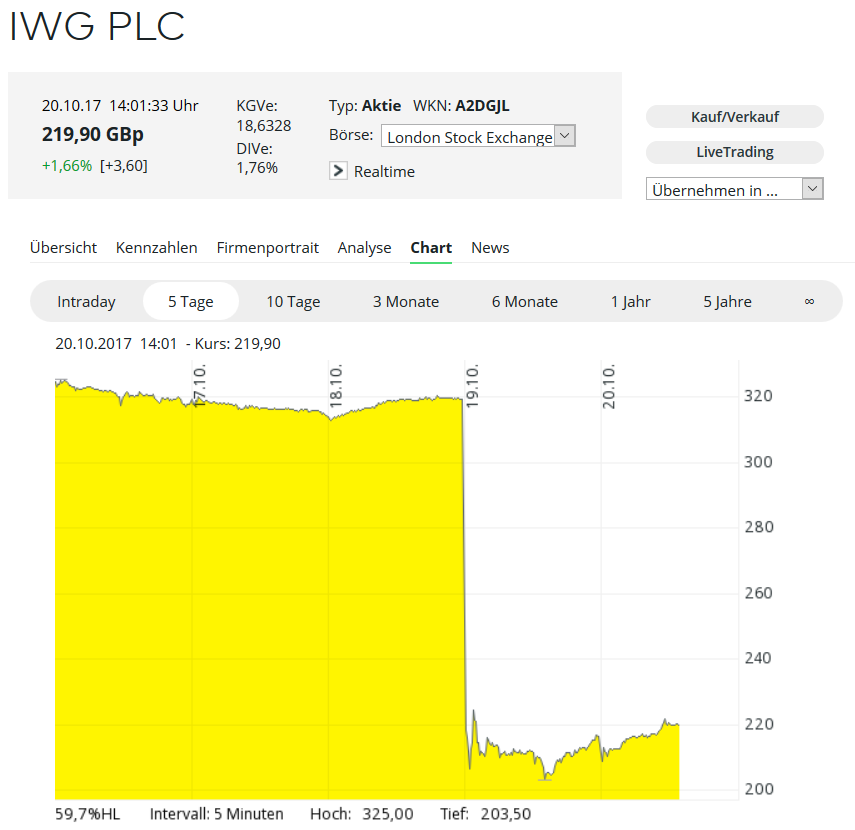Click the 320 y-axis label
The width and height of the screenshot is (855, 830).
click(x=758, y=396)
